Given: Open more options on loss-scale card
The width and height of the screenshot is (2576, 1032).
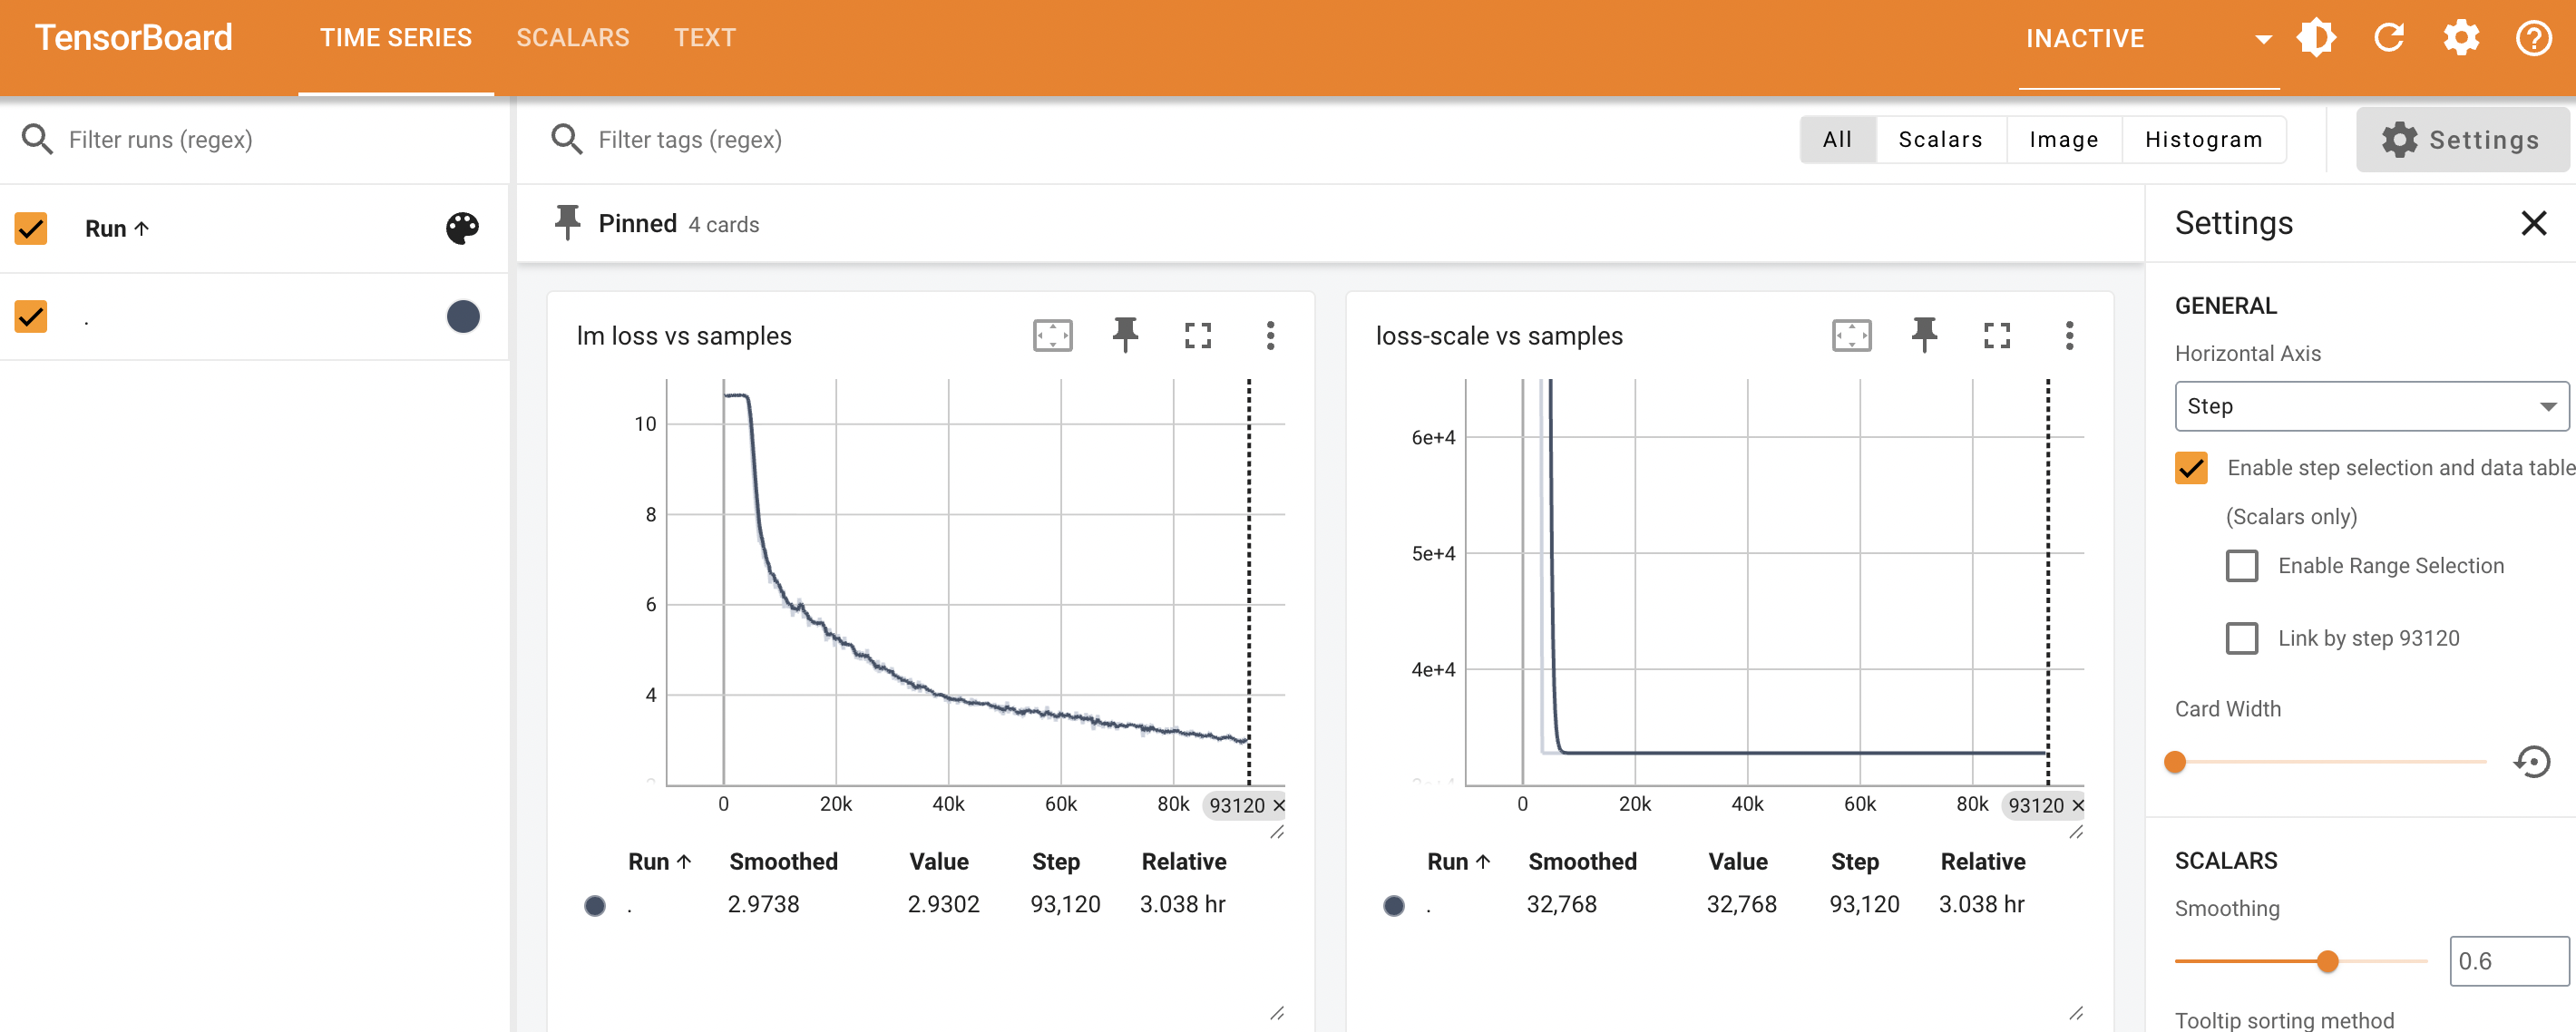Looking at the screenshot, I should 2069,335.
